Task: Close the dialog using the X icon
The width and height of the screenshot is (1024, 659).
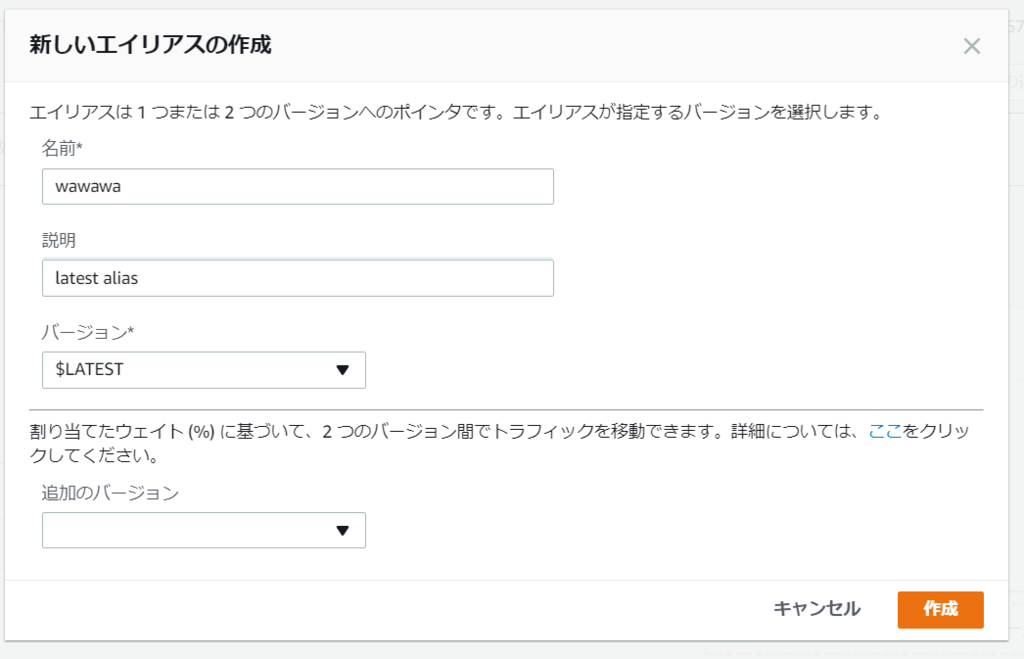Action: 971,45
